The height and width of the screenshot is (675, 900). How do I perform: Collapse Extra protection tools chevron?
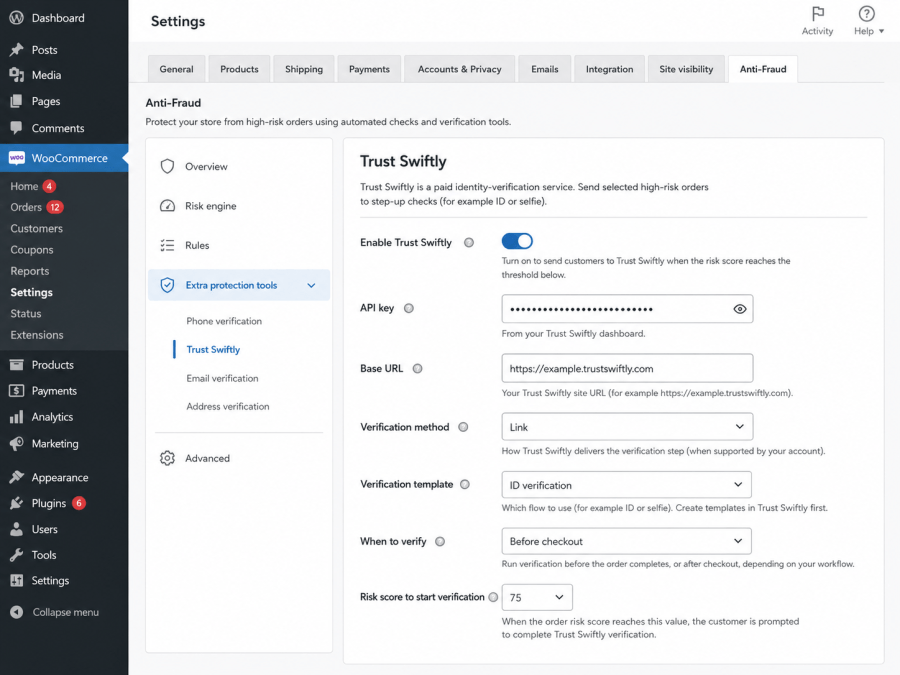[311, 285]
